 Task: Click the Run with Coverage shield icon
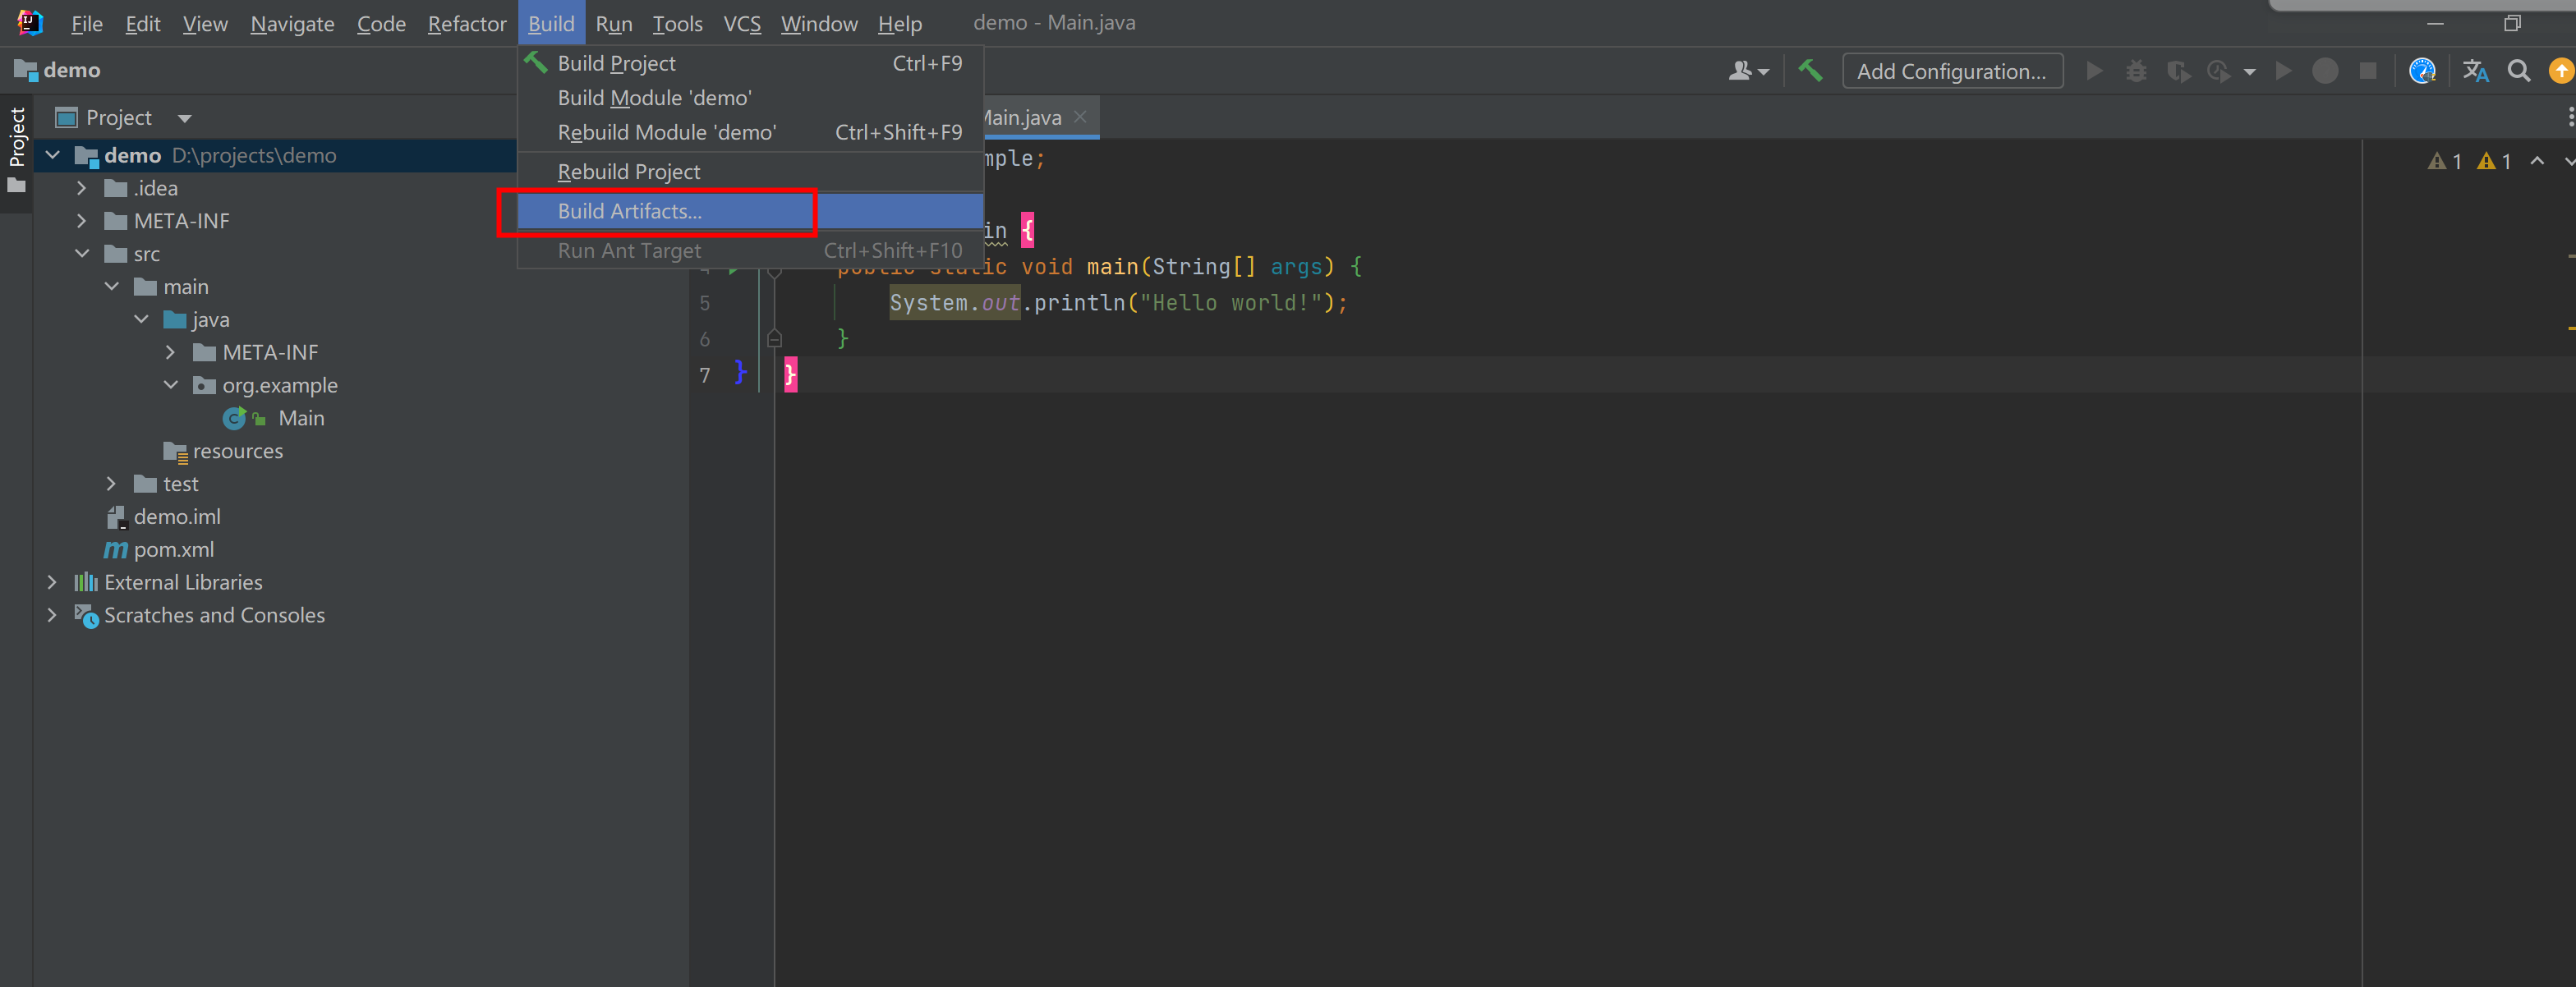pyautogui.click(x=2178, y=71)
